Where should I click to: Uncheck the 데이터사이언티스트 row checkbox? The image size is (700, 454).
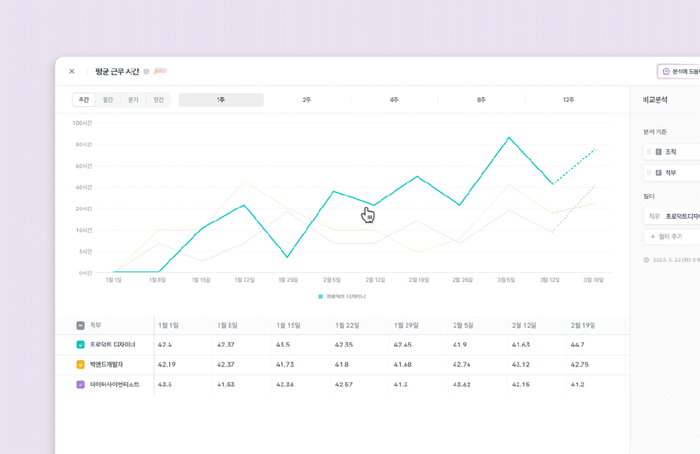(x=80, y=384)
